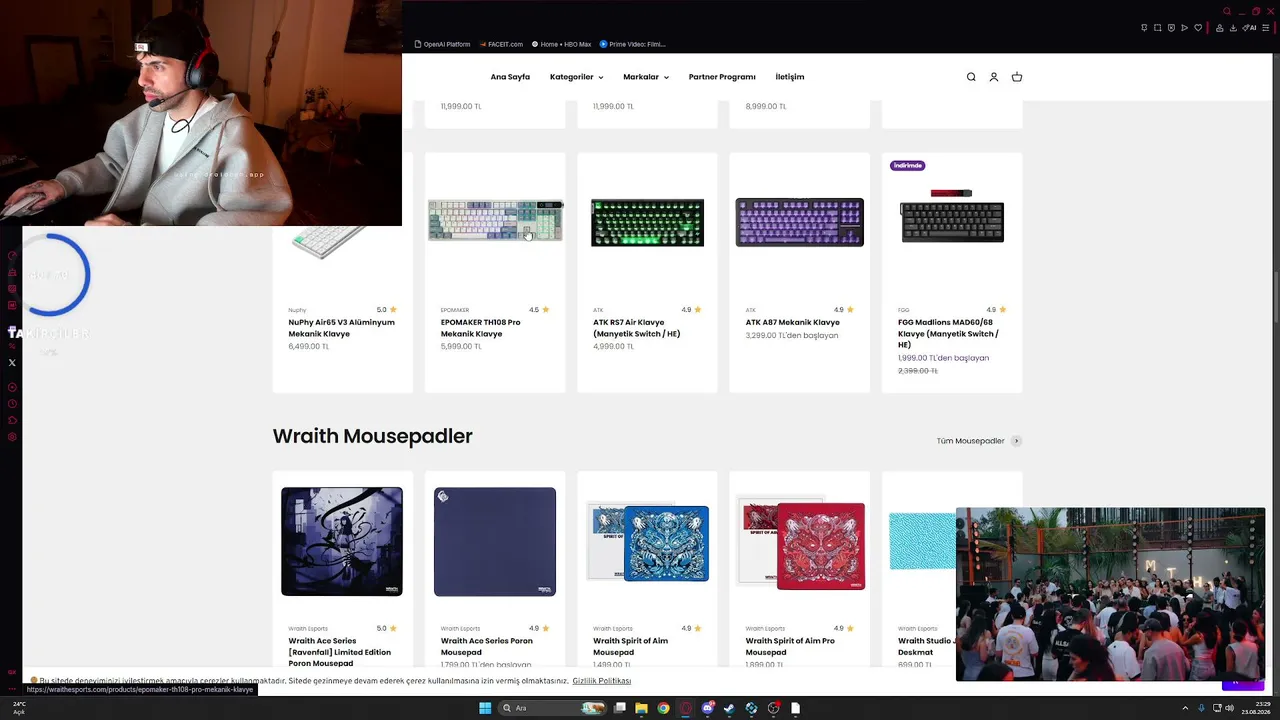Viewport: 1280px width, 720px height.
Task: Click the Windows taskbar search box
Action: click(553, 708)
